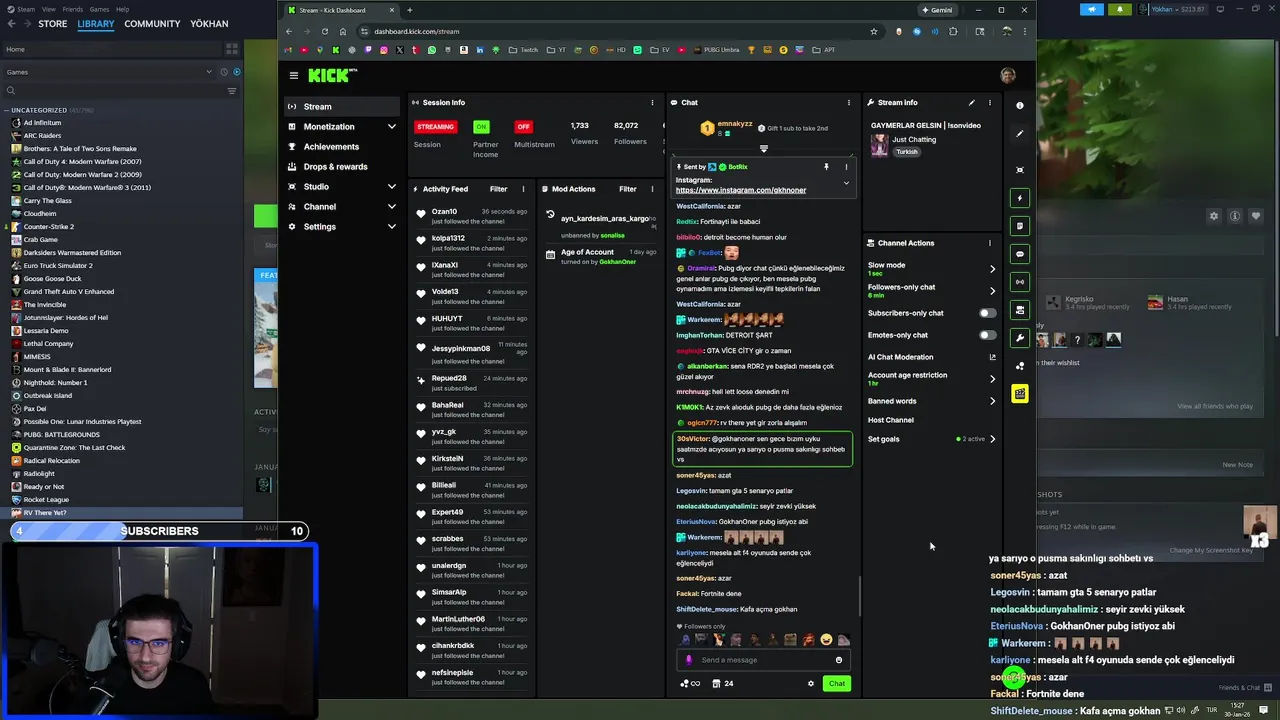Click the yellow clip icon in right rail
Image resolution: width=1280 pixels, height=720 pixels.
click(x=1020, y=394)
